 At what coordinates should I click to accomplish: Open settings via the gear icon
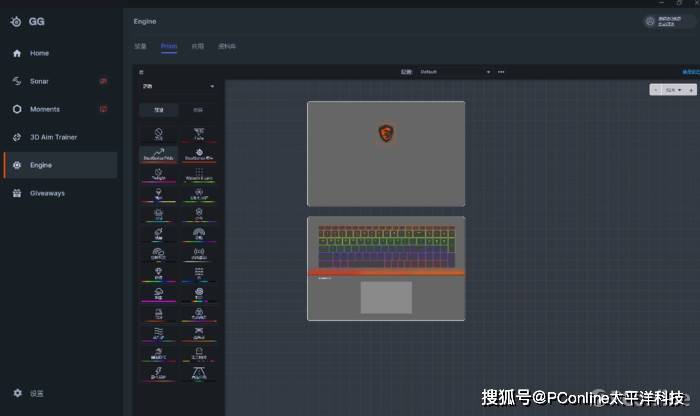(17, 393)
